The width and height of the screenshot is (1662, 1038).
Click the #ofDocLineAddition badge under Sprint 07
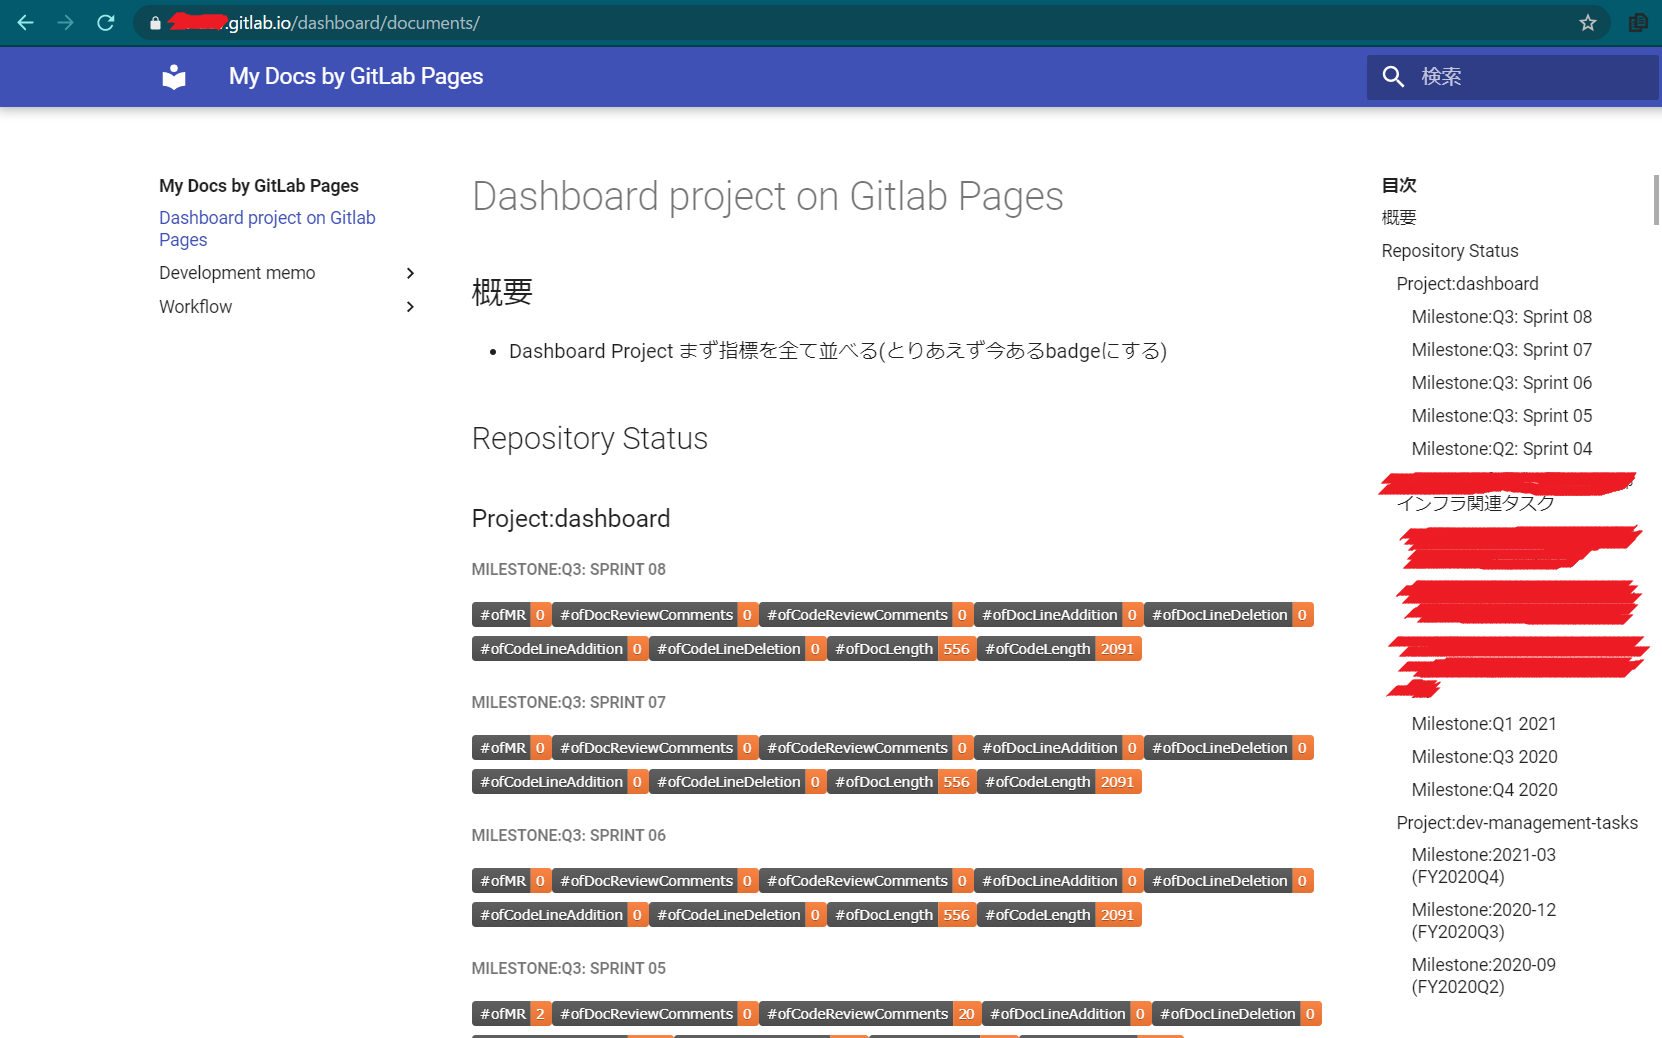pos(1059,748)
